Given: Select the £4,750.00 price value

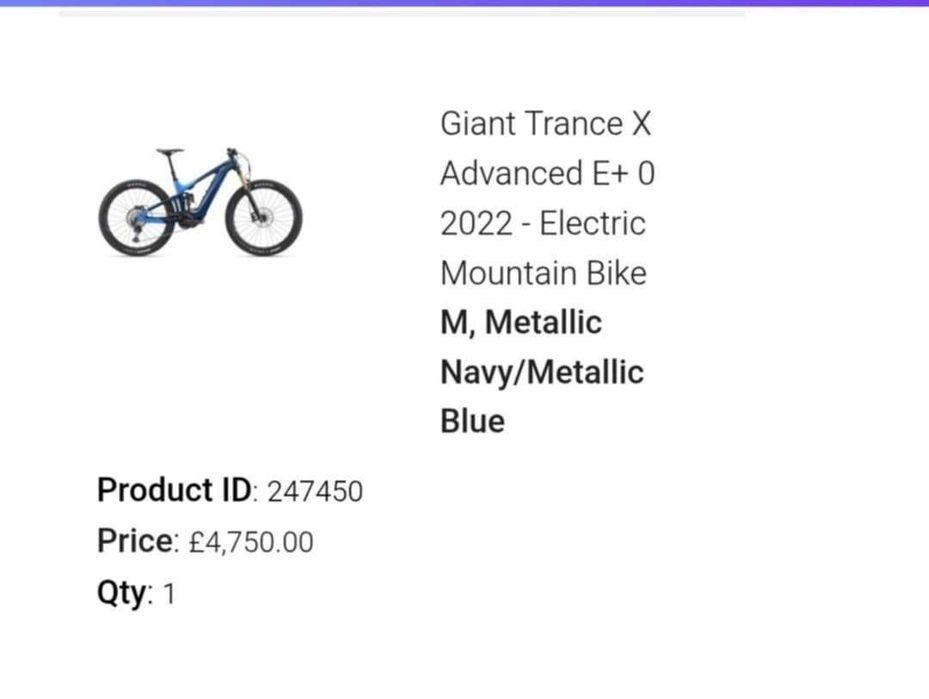Looking at the screenshot, I should [x=250, y=543].
